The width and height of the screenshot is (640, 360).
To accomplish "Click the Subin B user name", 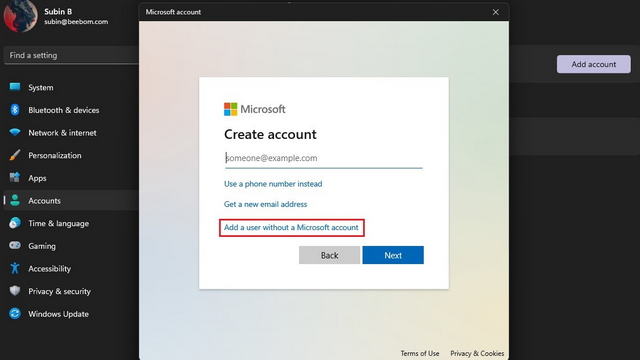I will point(58,11).
